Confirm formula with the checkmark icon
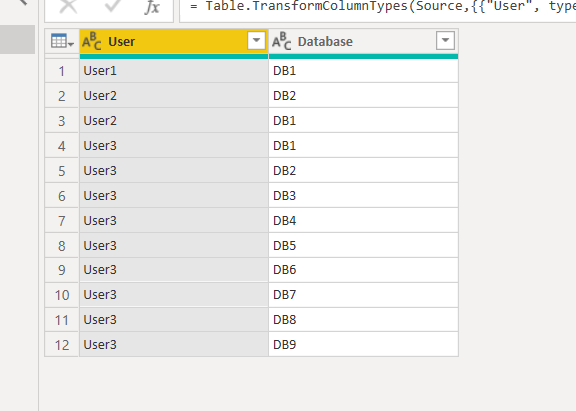The height and width of the screenshot is (411, 576). click(x=112, y=5)
